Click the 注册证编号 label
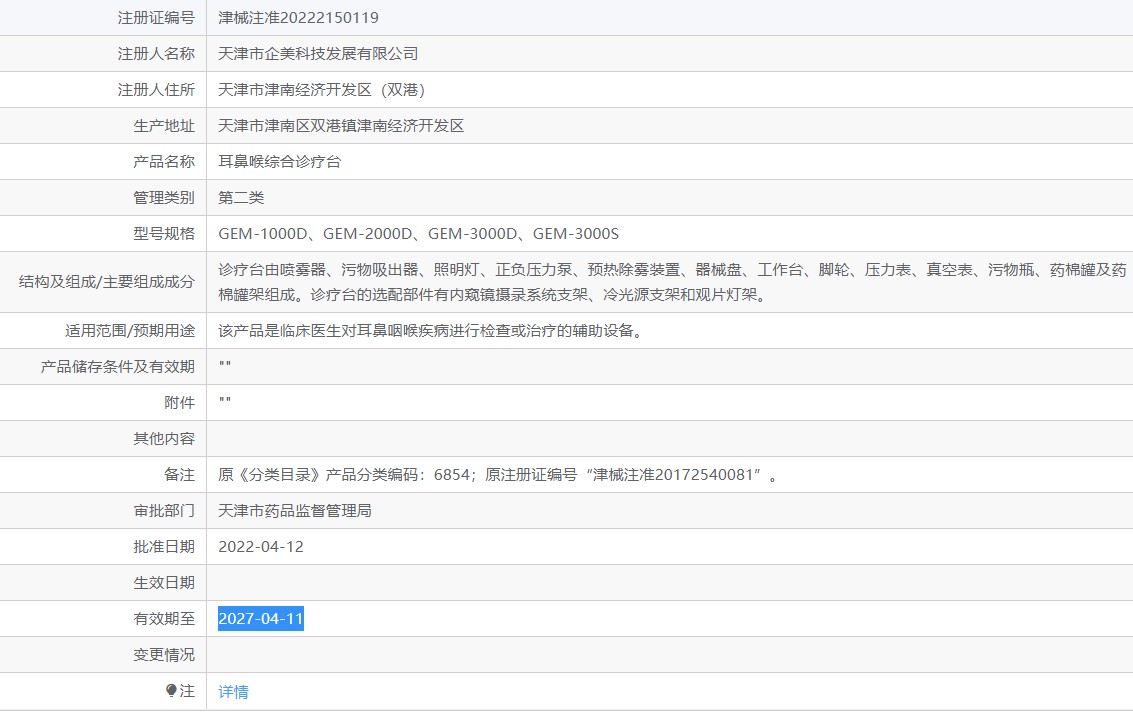Viewport: 1133px width, 718px height. coord(156,17)
